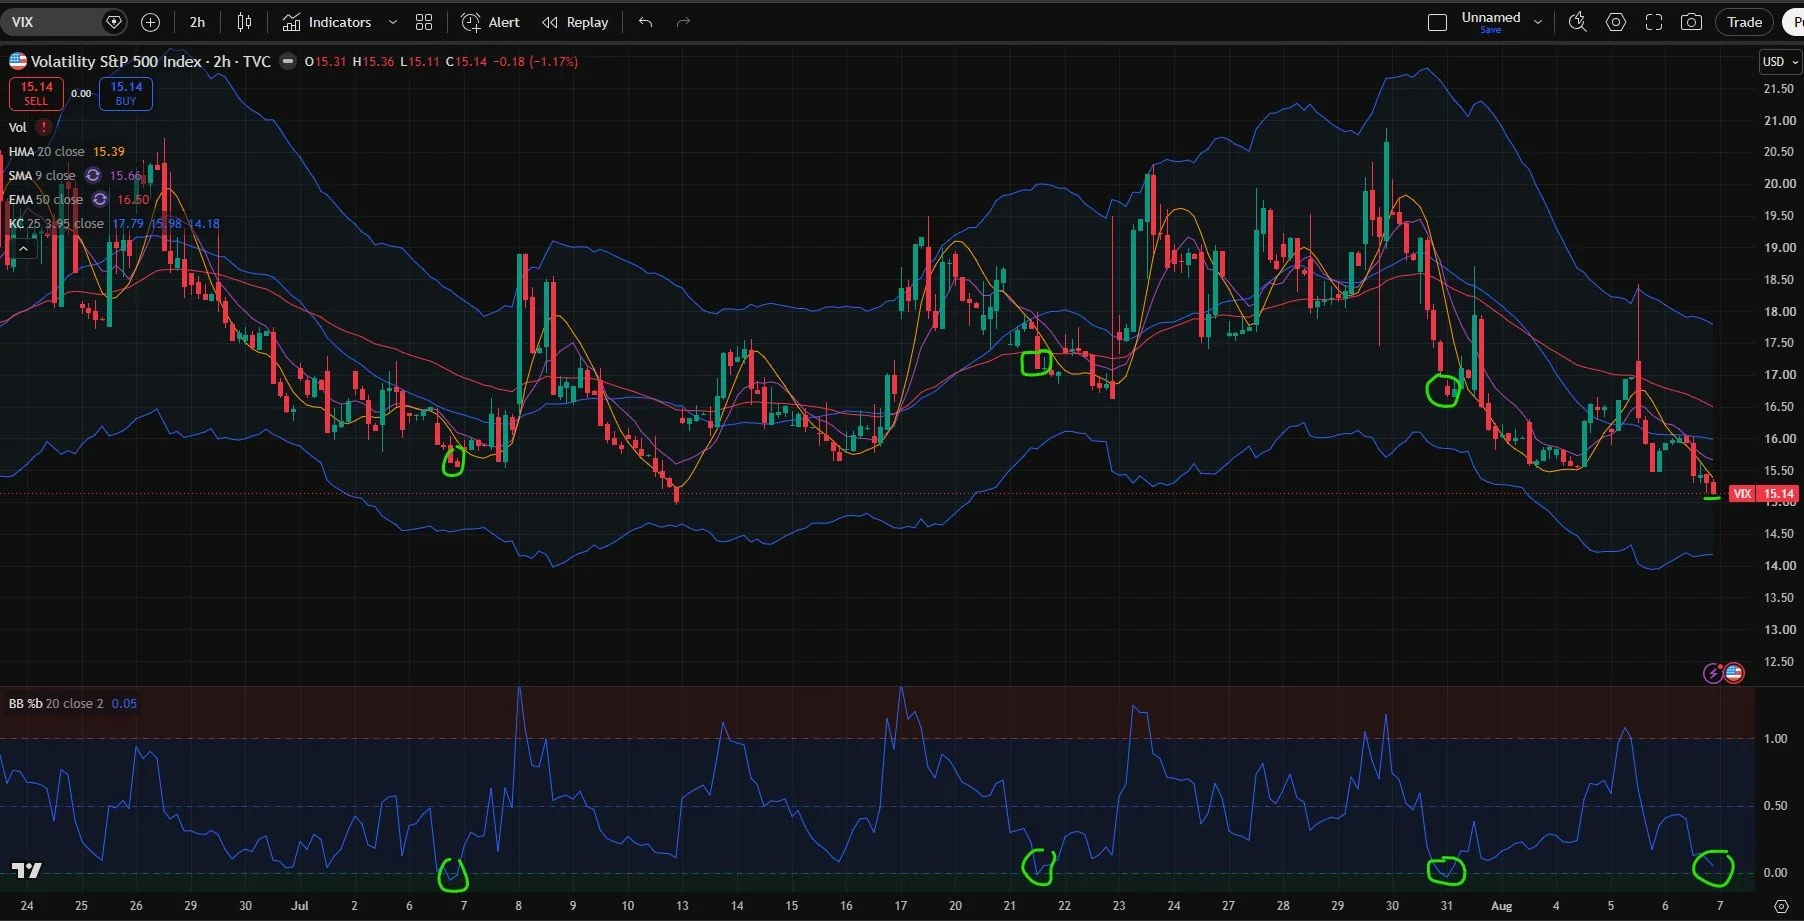Toggle EMA 50 close indicator status icon

tap(100, 199)
